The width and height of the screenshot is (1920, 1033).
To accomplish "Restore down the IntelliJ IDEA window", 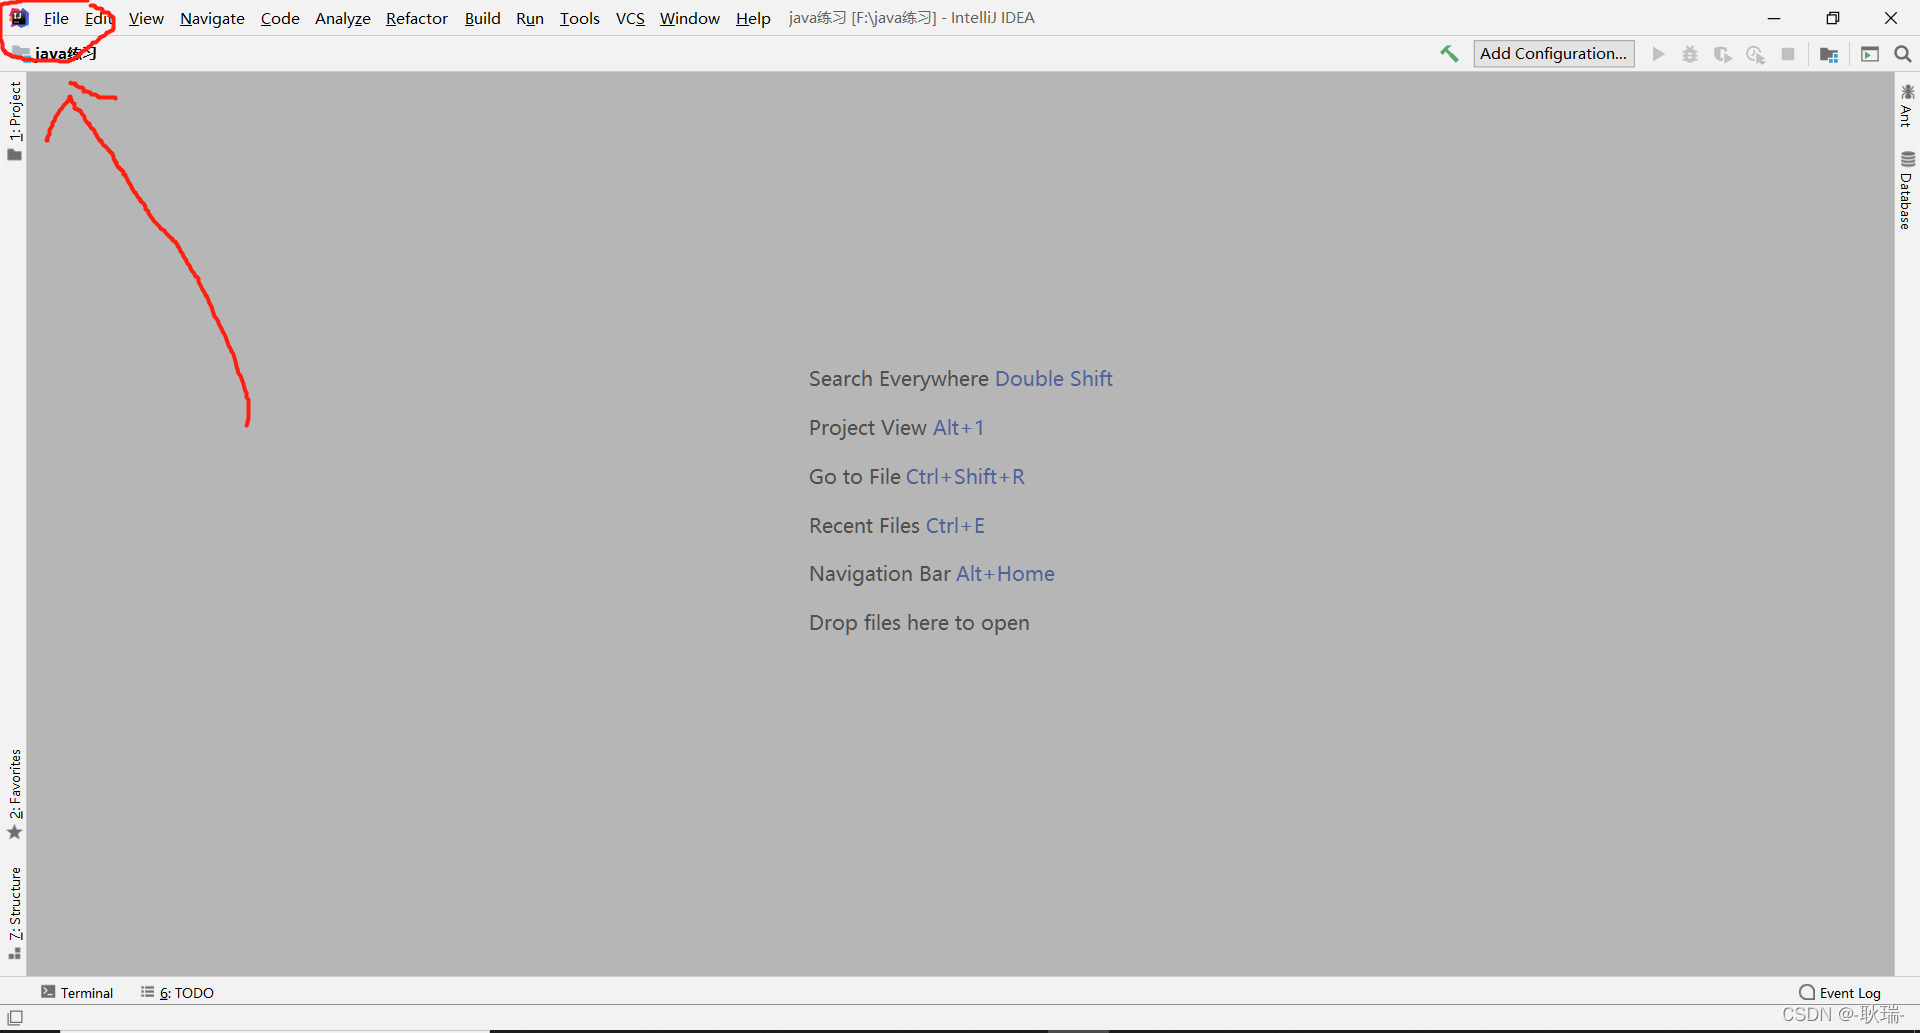I will click(x=1832, y=18).
